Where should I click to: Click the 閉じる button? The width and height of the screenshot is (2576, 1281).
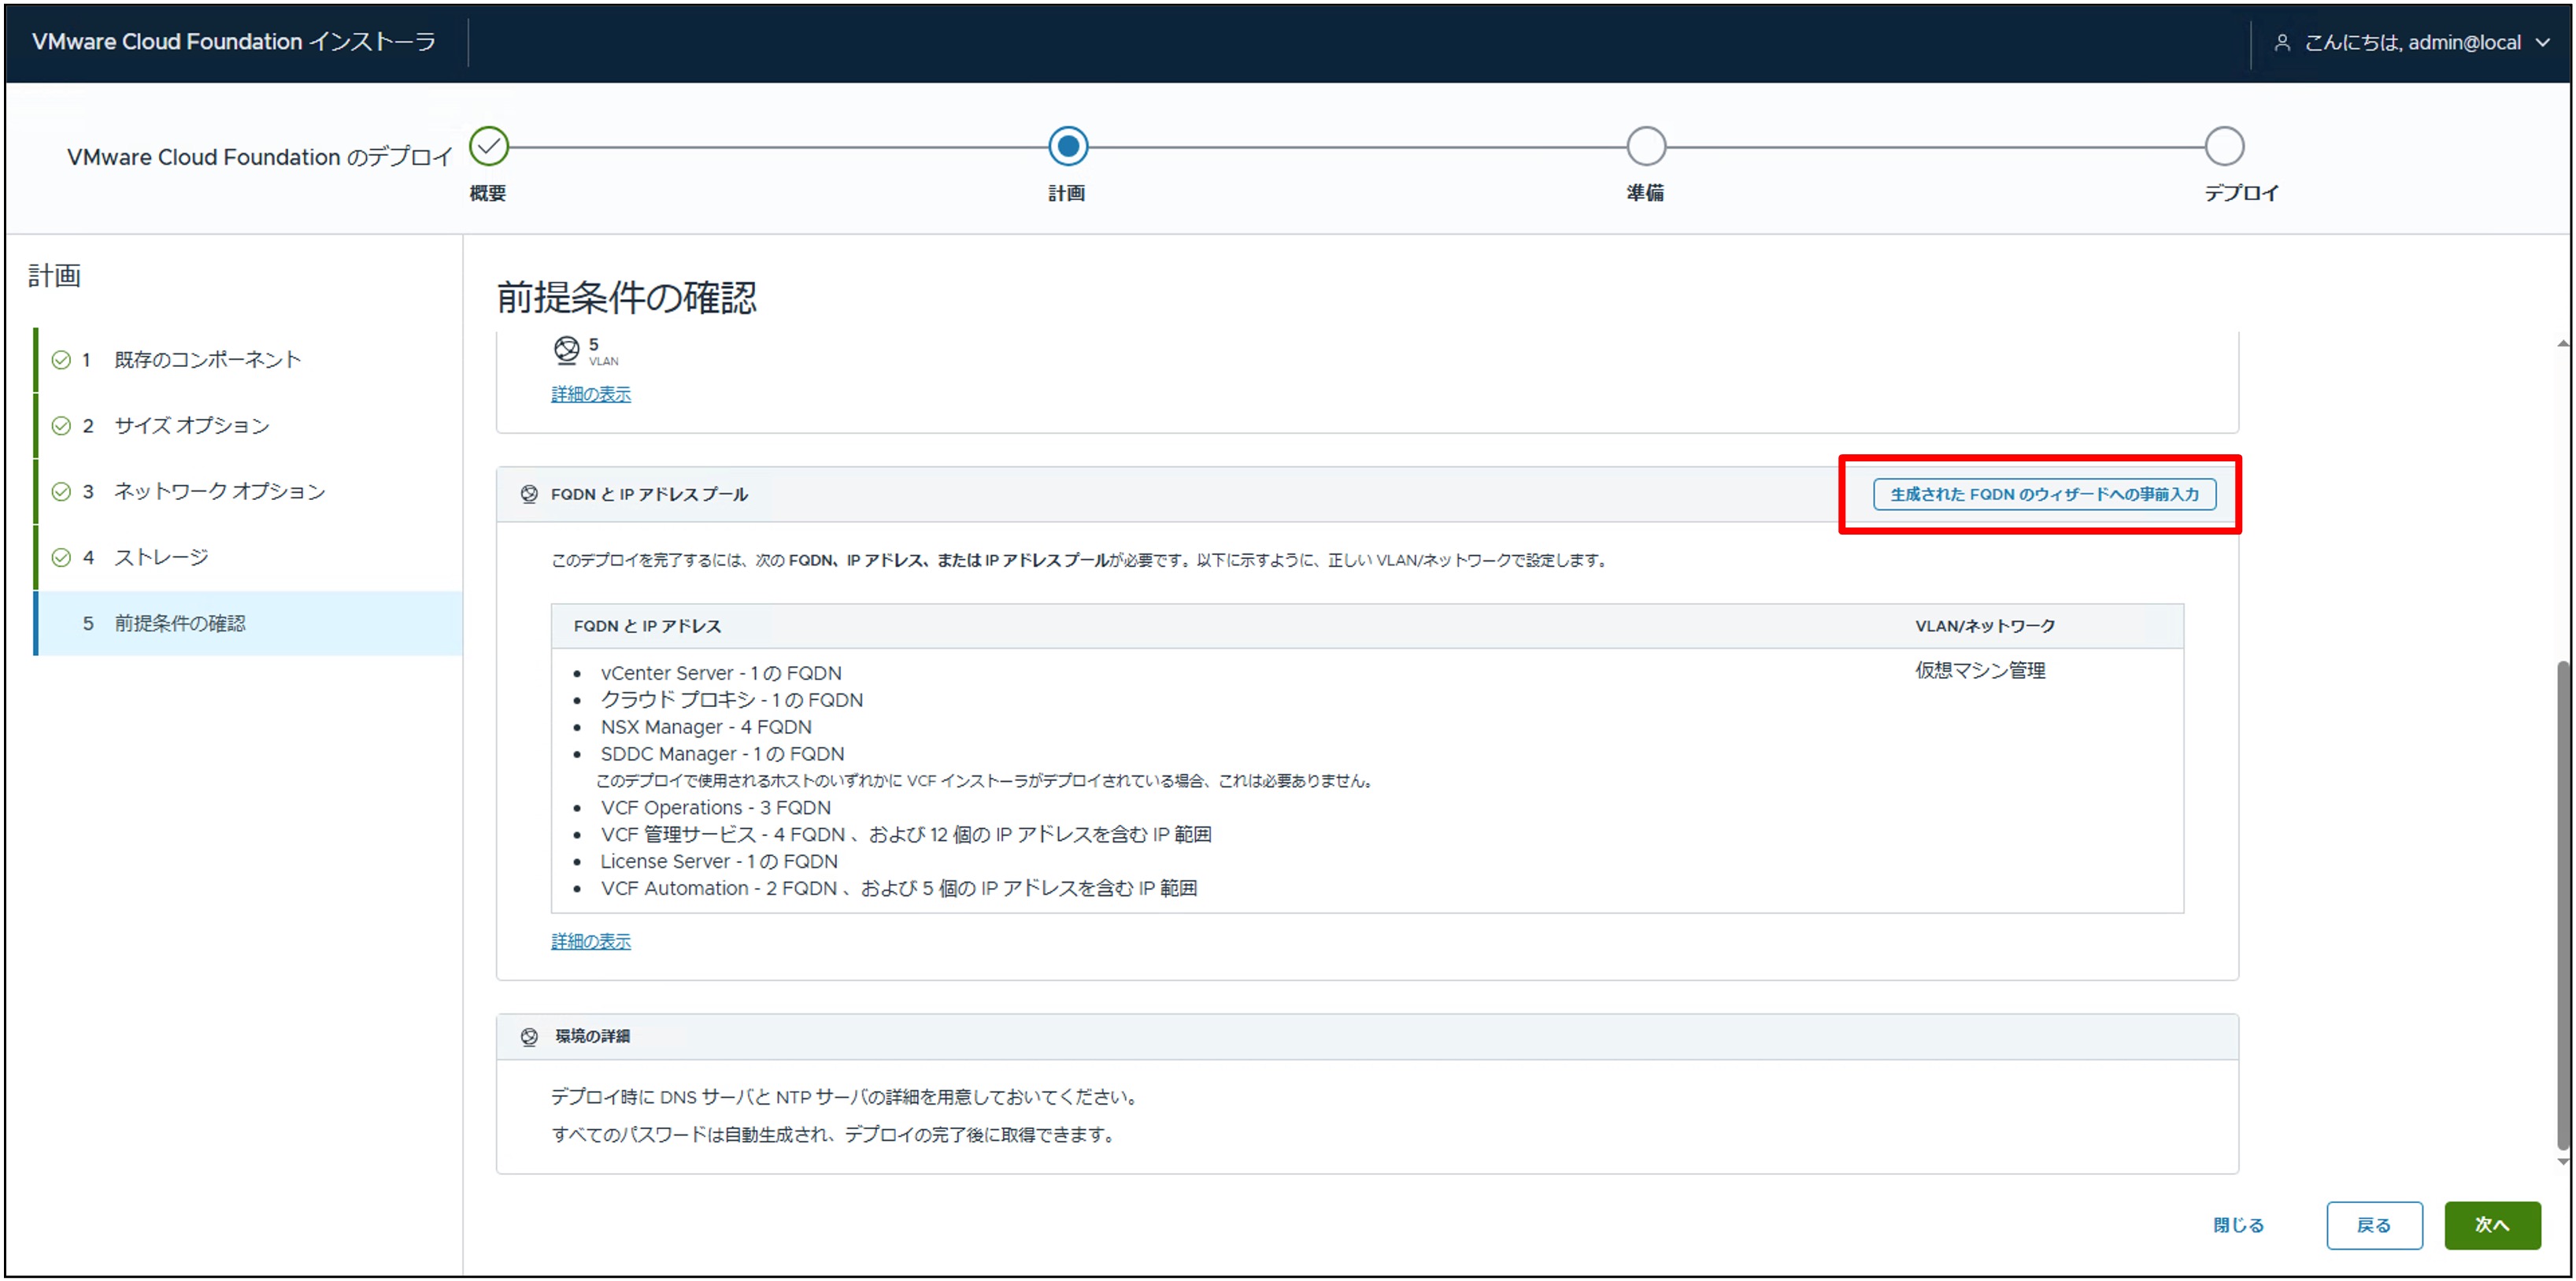click(2237, 1225)
